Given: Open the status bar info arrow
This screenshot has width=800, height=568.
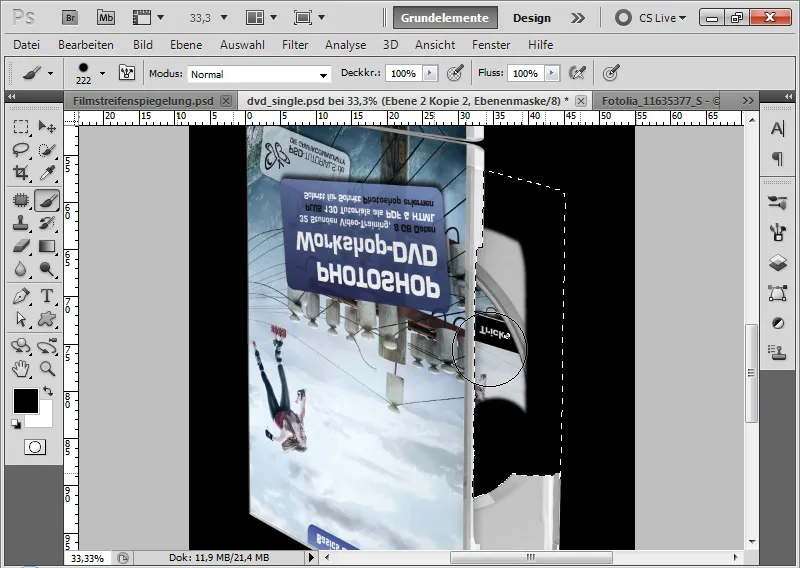Looking at the screenshot, I should pyautogui.click(x=311, y=557).
